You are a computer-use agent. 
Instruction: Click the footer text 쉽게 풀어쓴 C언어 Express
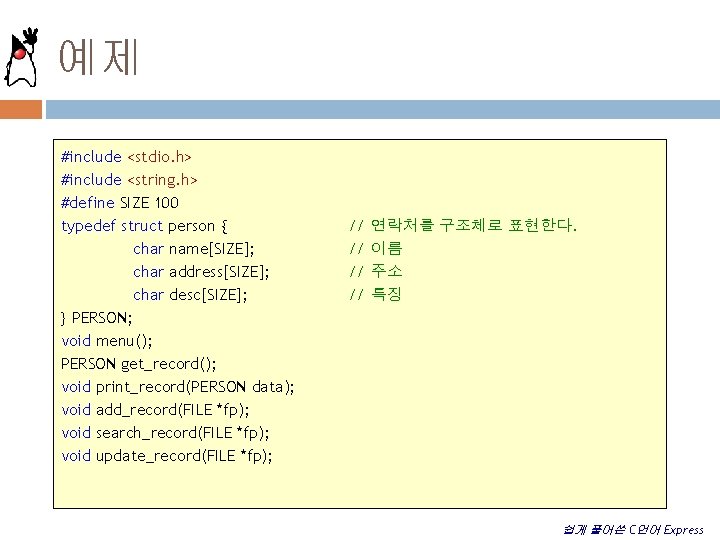[633, 530]
